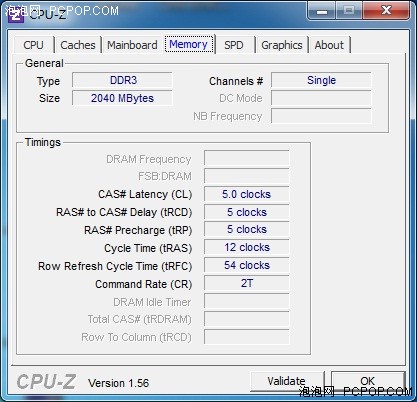Click the maximize button in title bar

tap(349, 11)
